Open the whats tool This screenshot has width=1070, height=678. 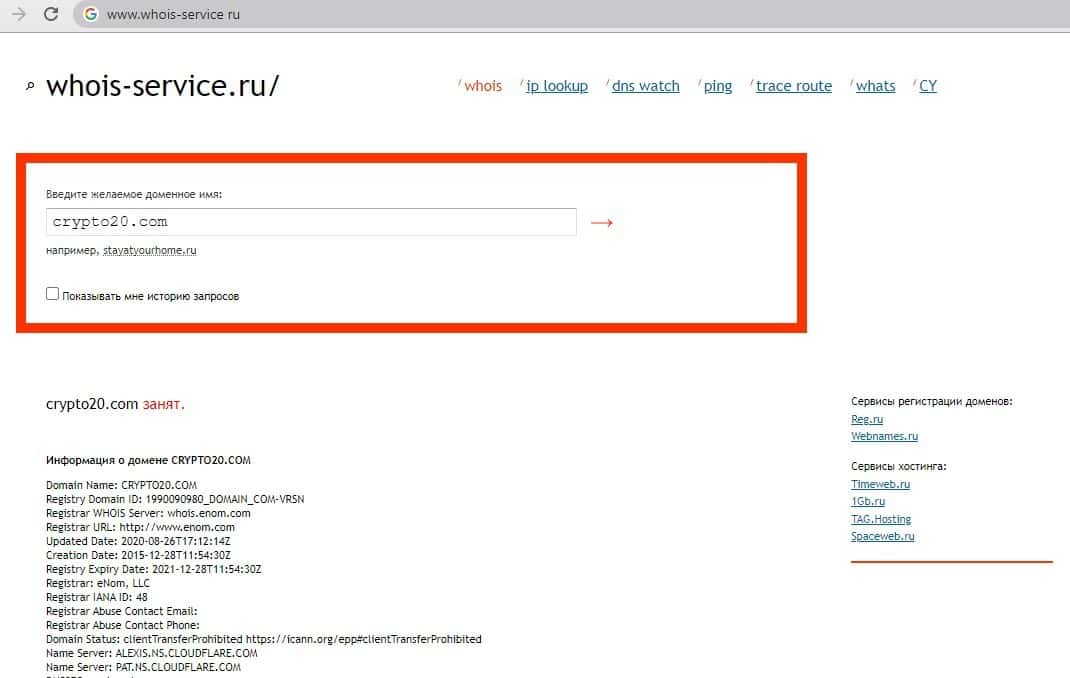coord(876,86)
